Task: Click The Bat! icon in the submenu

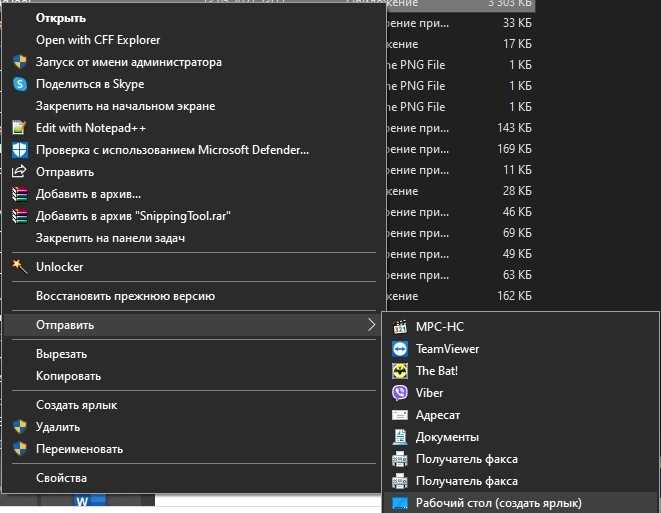Action: click(x=400, y=371)
